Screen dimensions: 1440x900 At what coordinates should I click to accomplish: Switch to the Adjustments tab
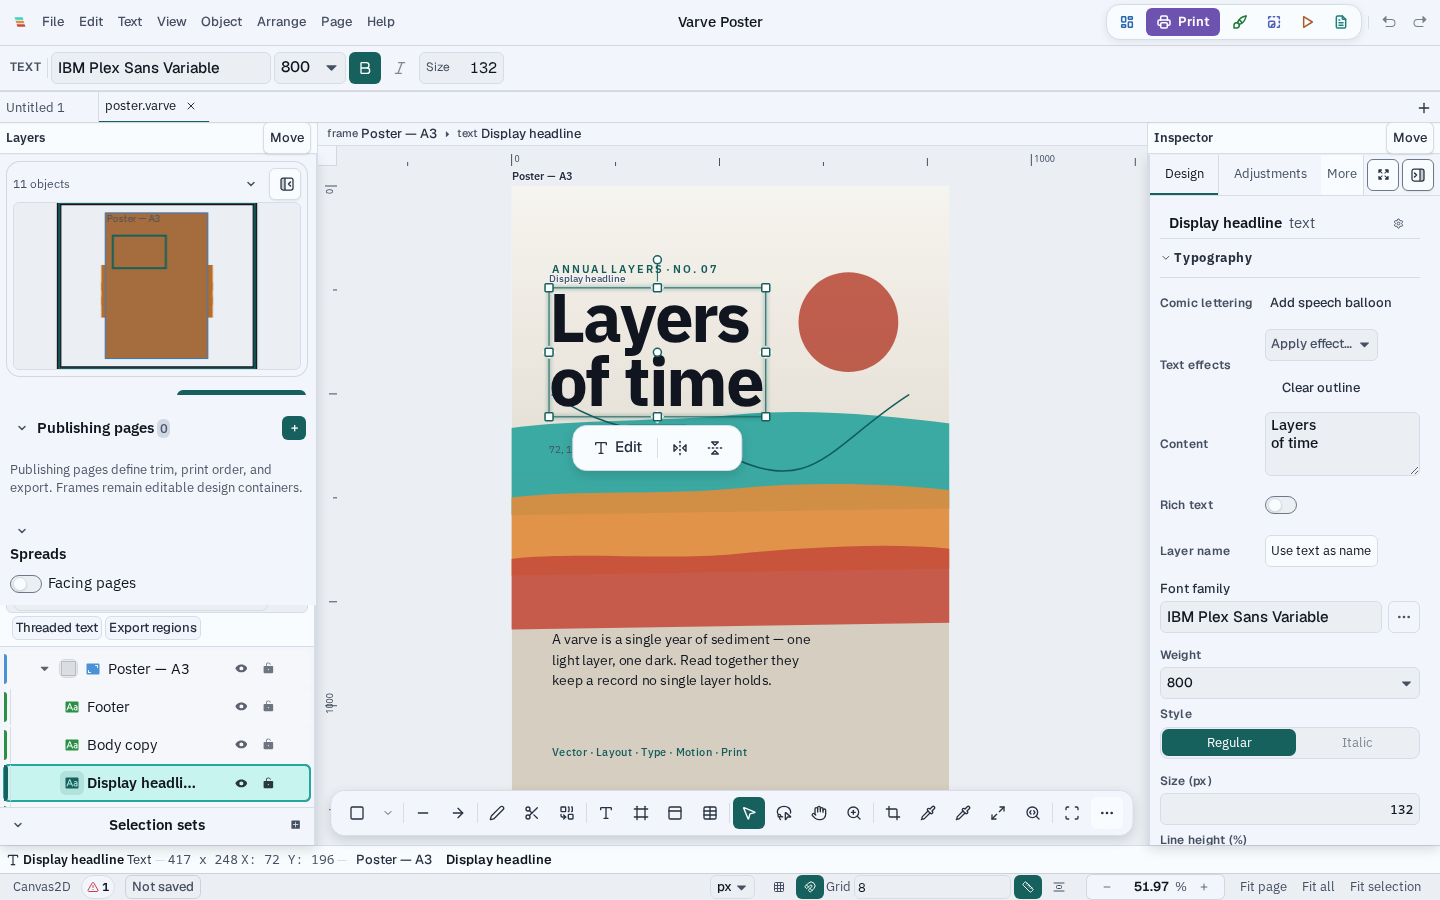[1270, 174]
